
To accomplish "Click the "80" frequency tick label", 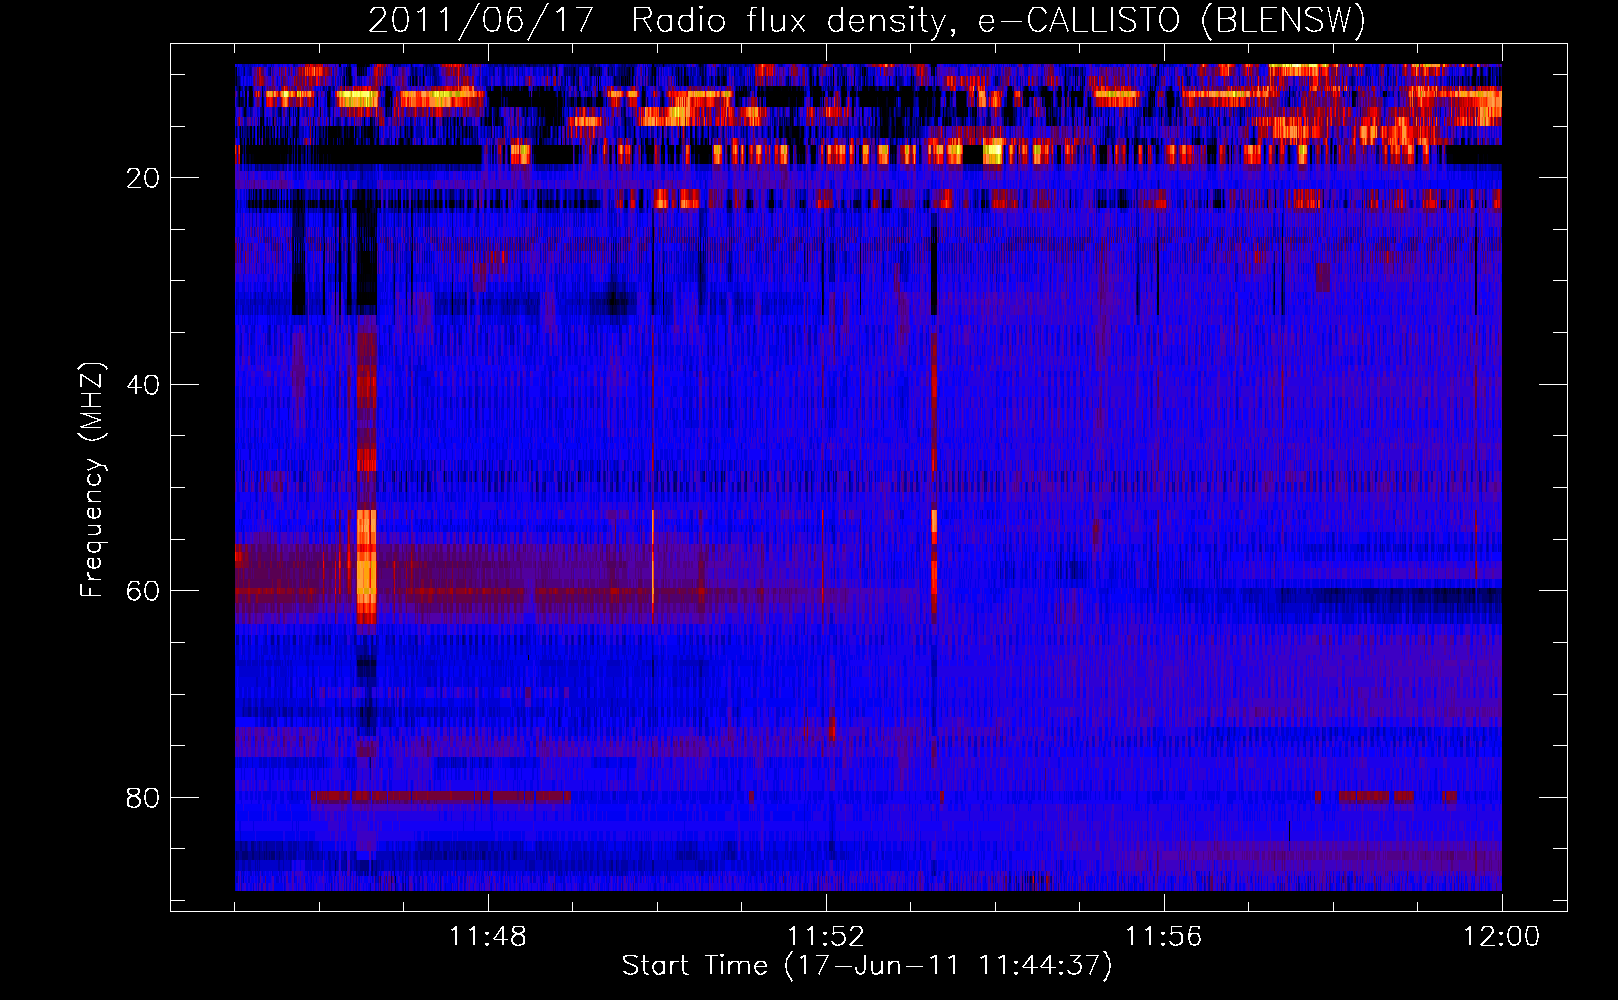I will click(143, 798).
